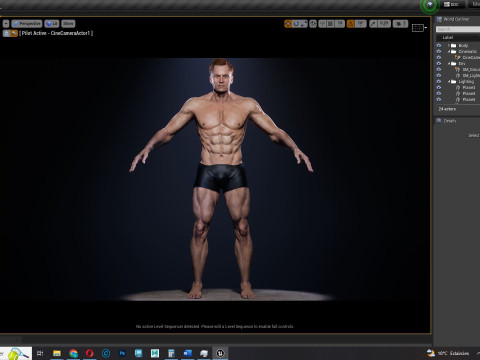Toggle grid snapping icon
This screenshot has height=360, width=480.
[x=330, y=24]
